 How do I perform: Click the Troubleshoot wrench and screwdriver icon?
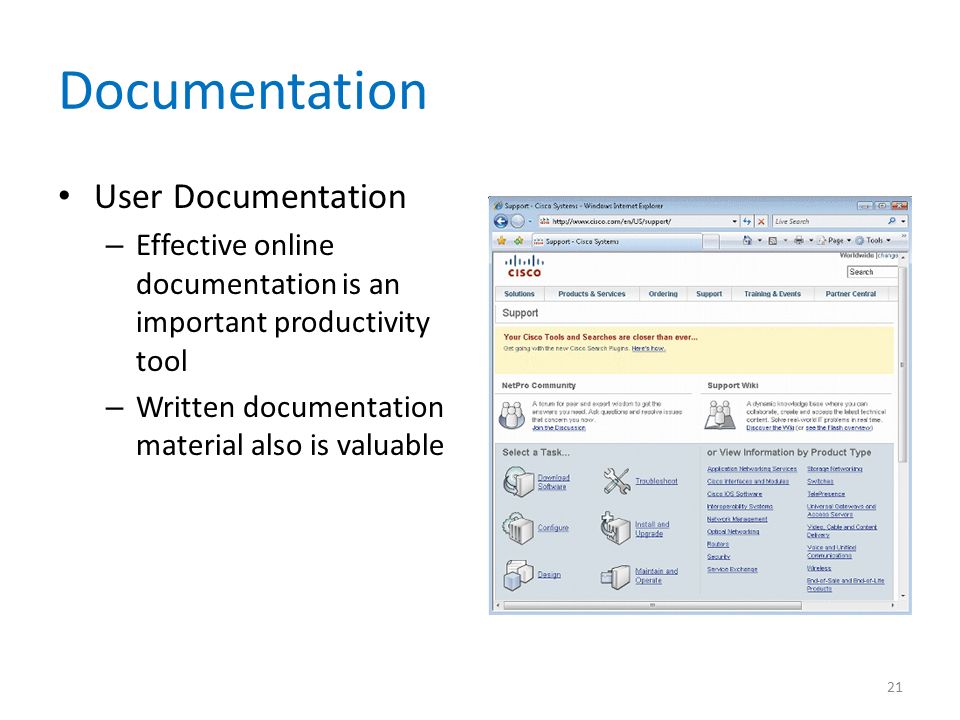pos(616,481)
